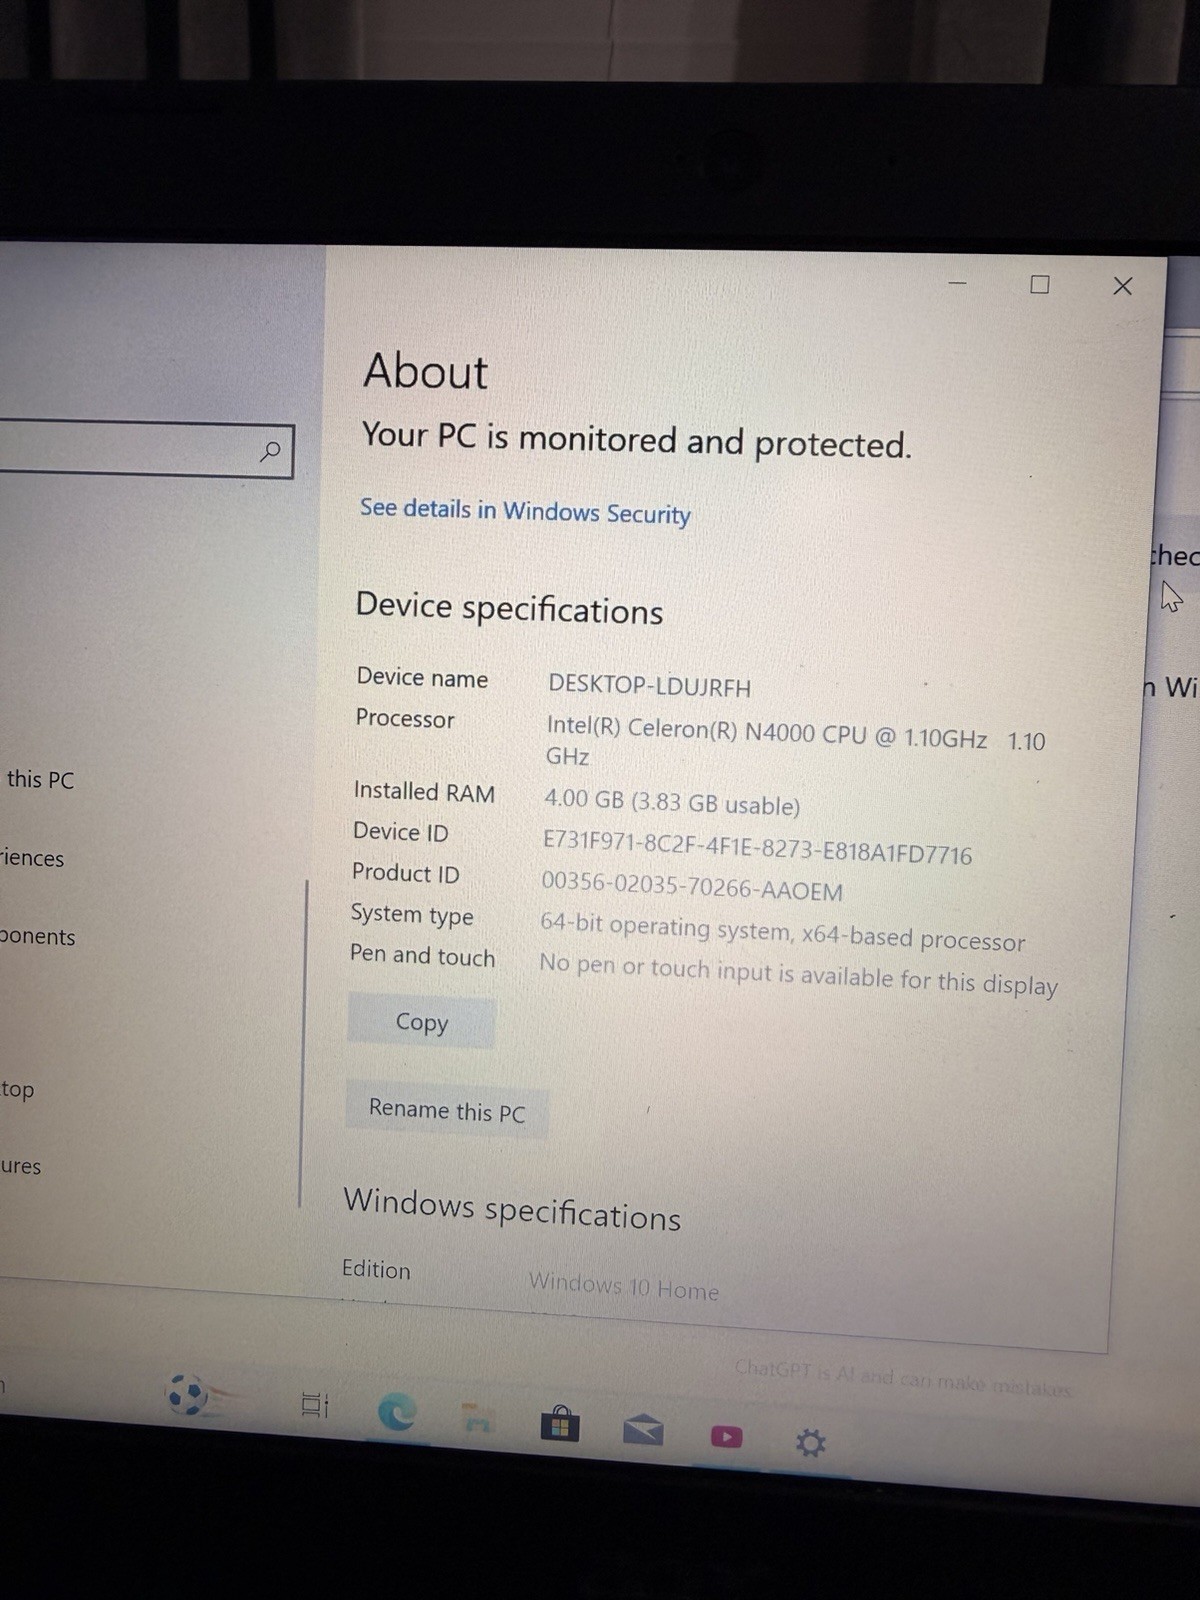Viewport: 1200px width, 1600px height.
Task: Close the Settings About window
Action: [1123, 286]
